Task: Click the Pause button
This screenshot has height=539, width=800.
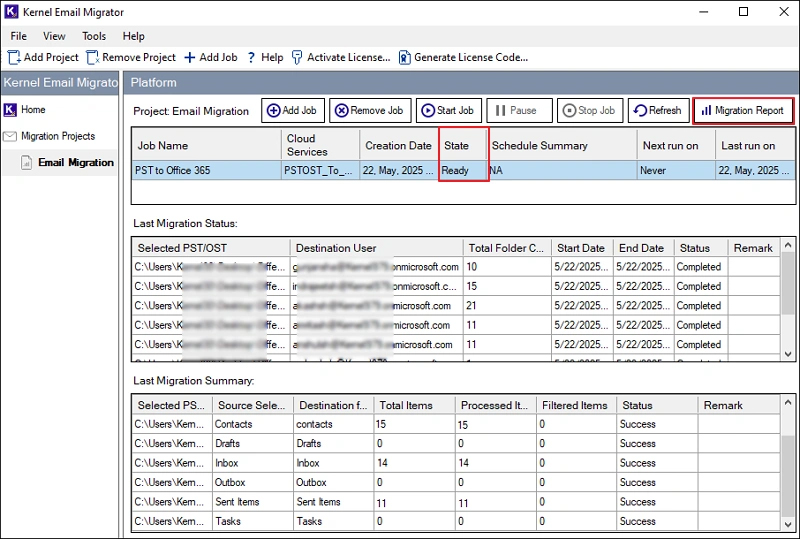Action: point(519,110)
